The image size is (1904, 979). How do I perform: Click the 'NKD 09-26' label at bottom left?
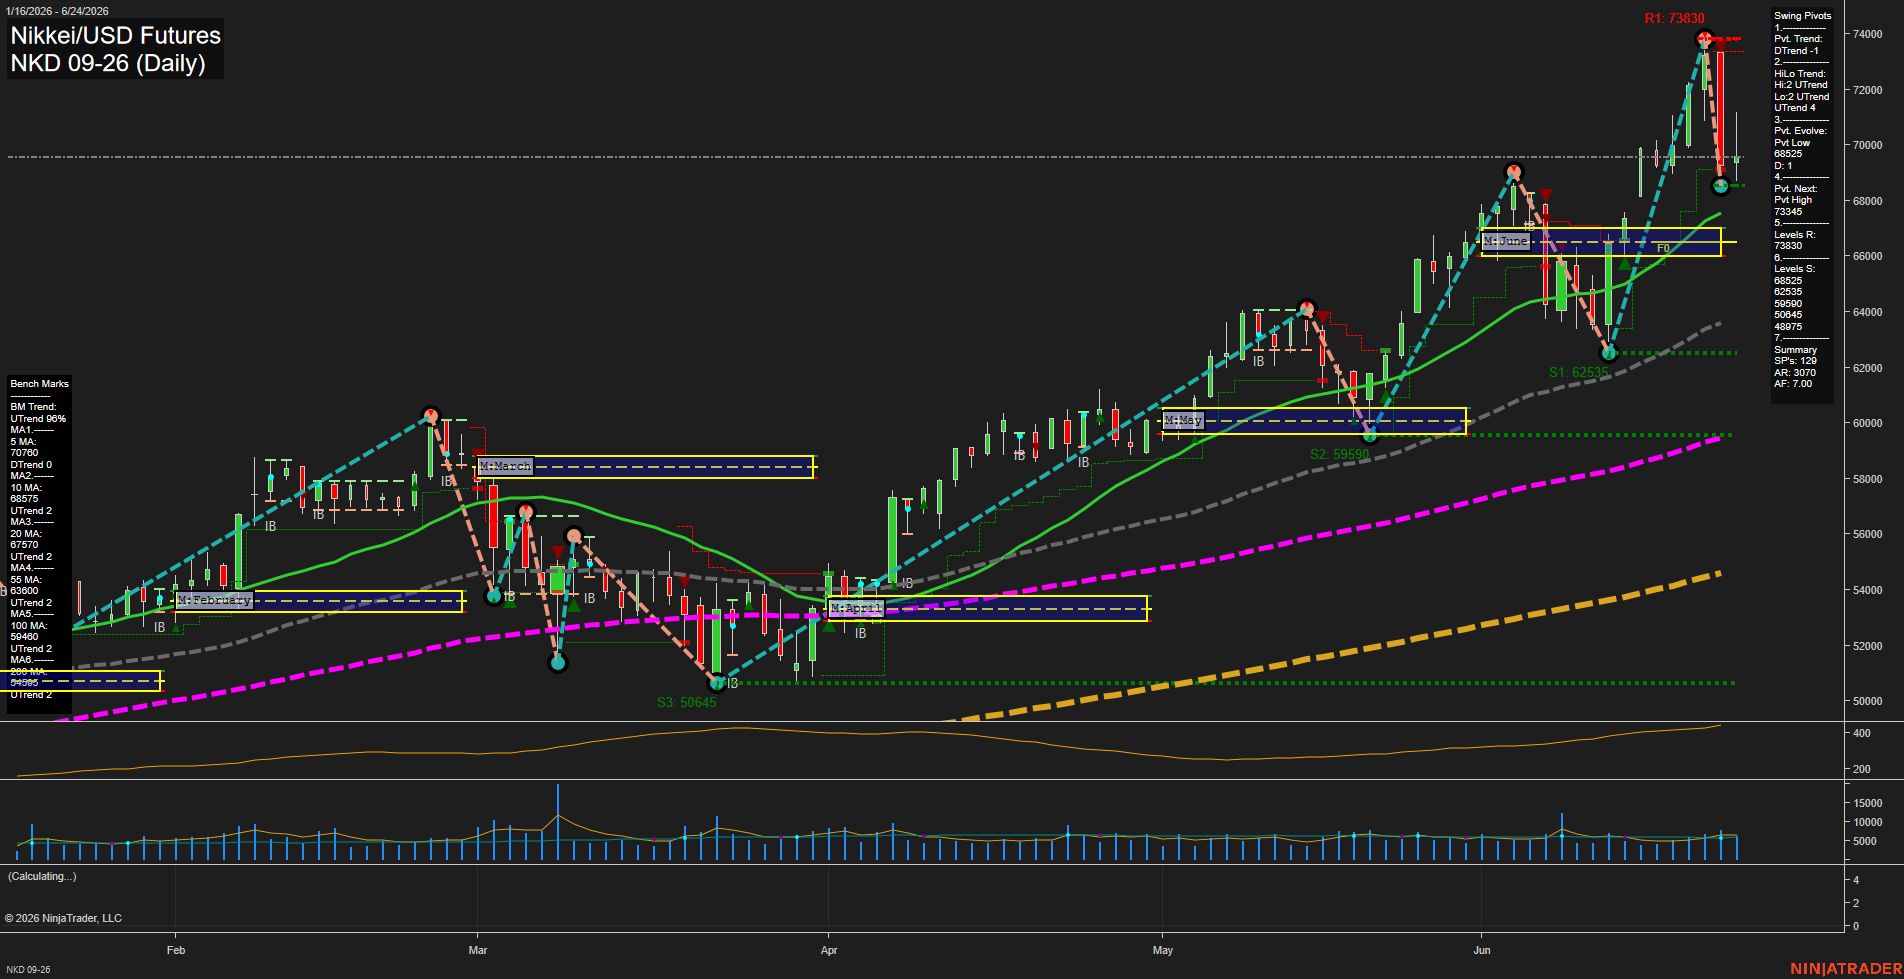click(x=28, y=969)
